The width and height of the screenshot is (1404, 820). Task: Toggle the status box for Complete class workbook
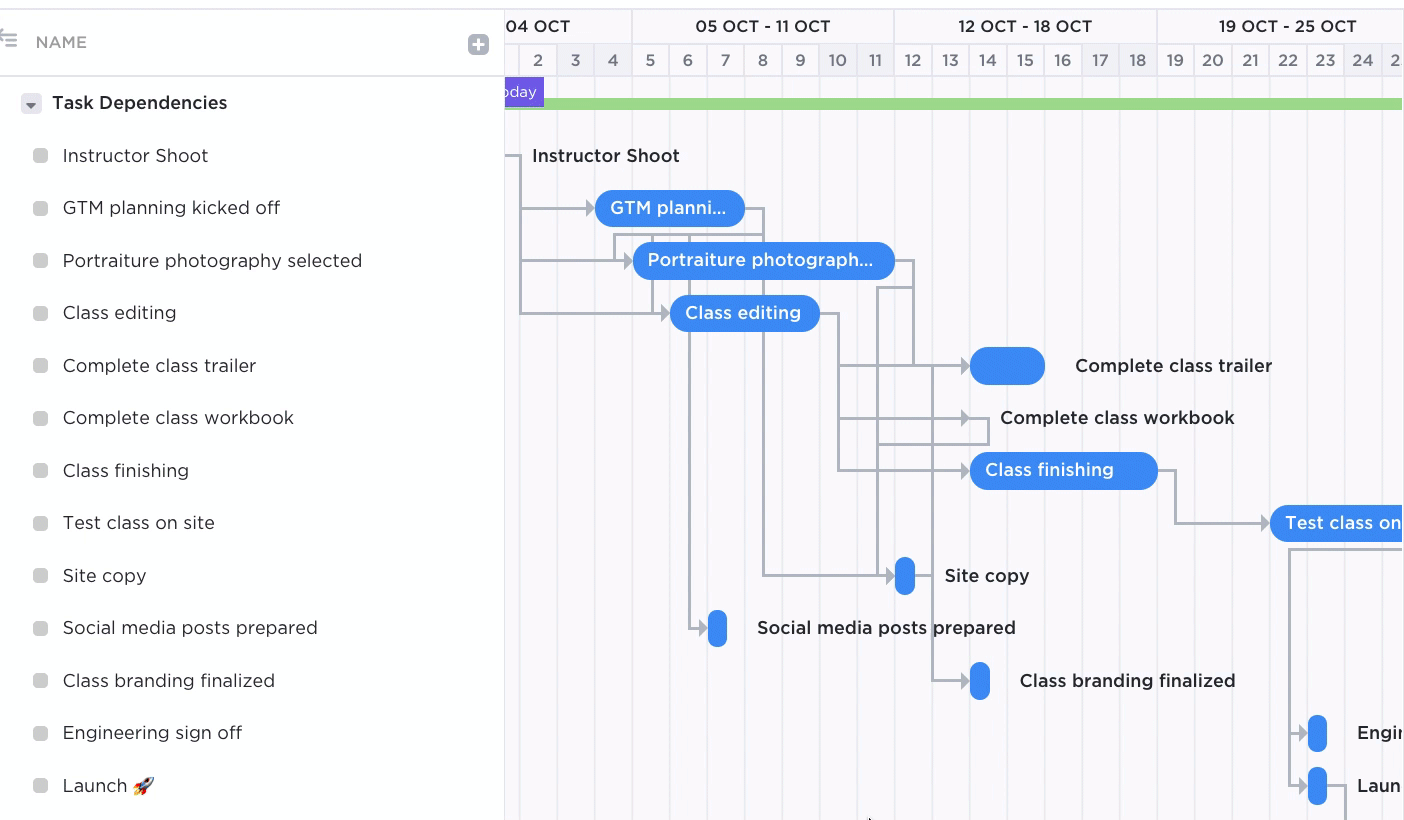pos(39,418)
